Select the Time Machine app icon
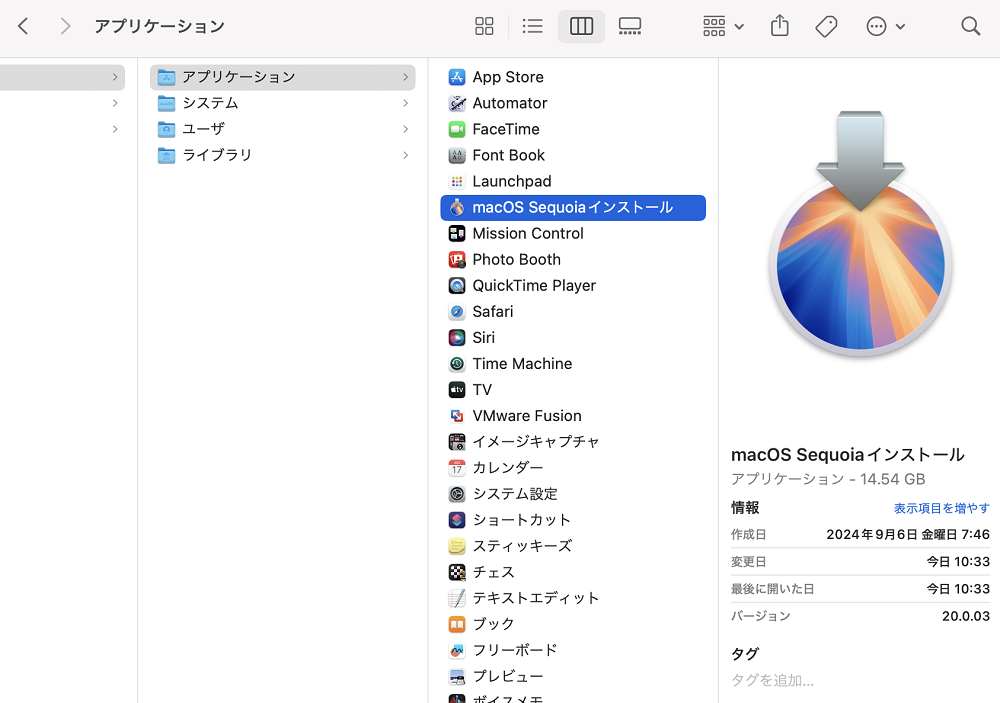The width and height of the screenshot is (1000, 703). (457, 364)
